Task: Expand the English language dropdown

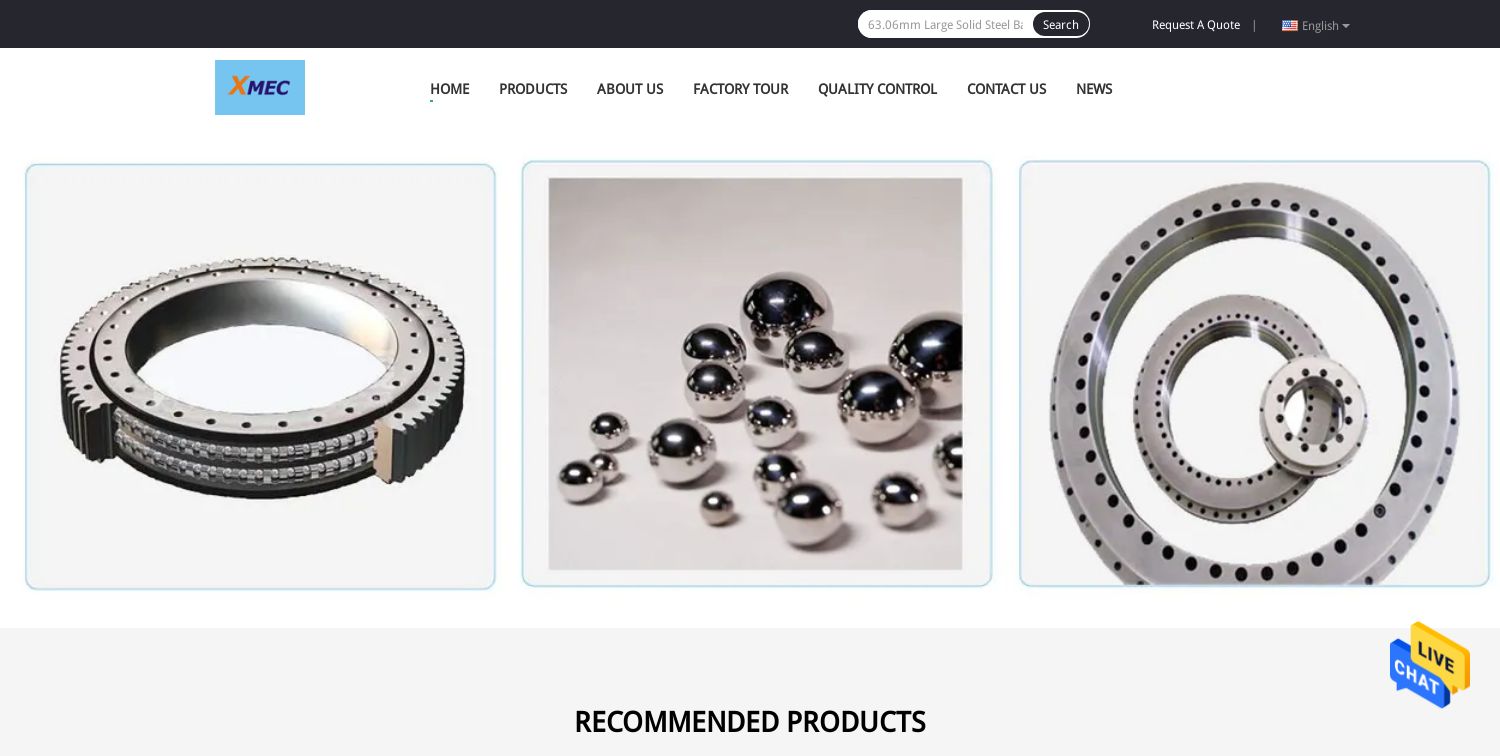Action: (1316, 26)
